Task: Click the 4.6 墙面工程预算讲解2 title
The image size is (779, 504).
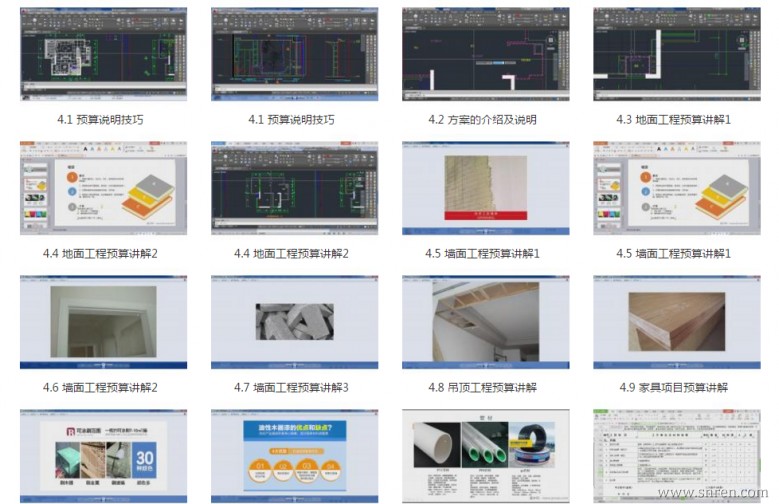Action: click(100, 388)
